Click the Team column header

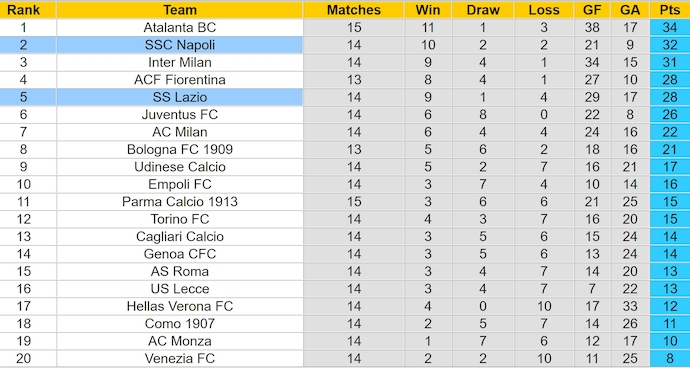(180, 10)
